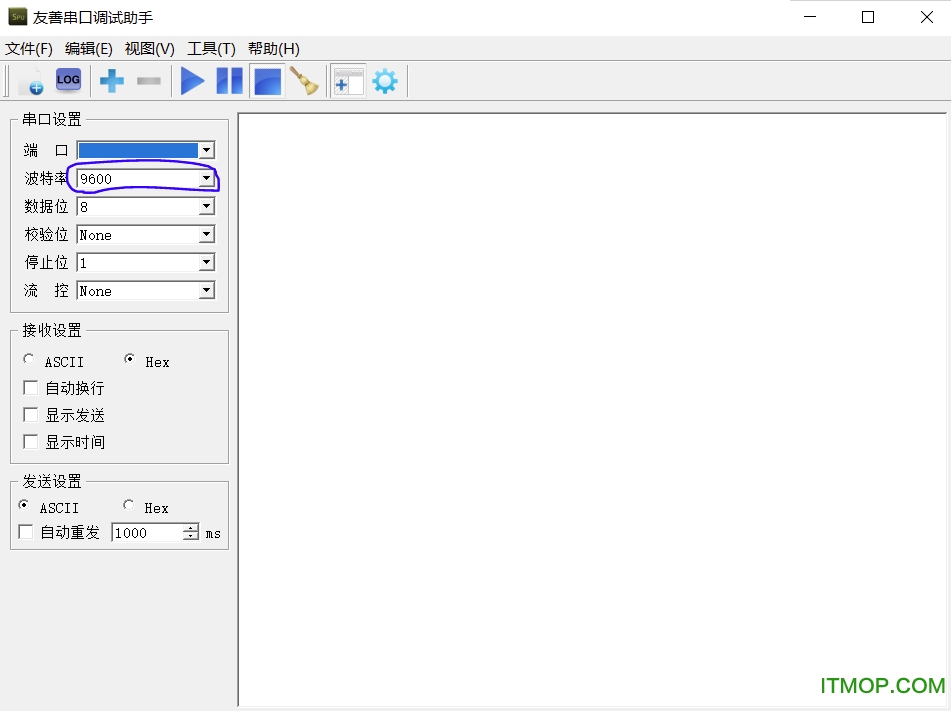Viewport: 951px width, 711px height.
Task: Enable the 自动重发 auto-resend checkbox
Action: [26, 533]
